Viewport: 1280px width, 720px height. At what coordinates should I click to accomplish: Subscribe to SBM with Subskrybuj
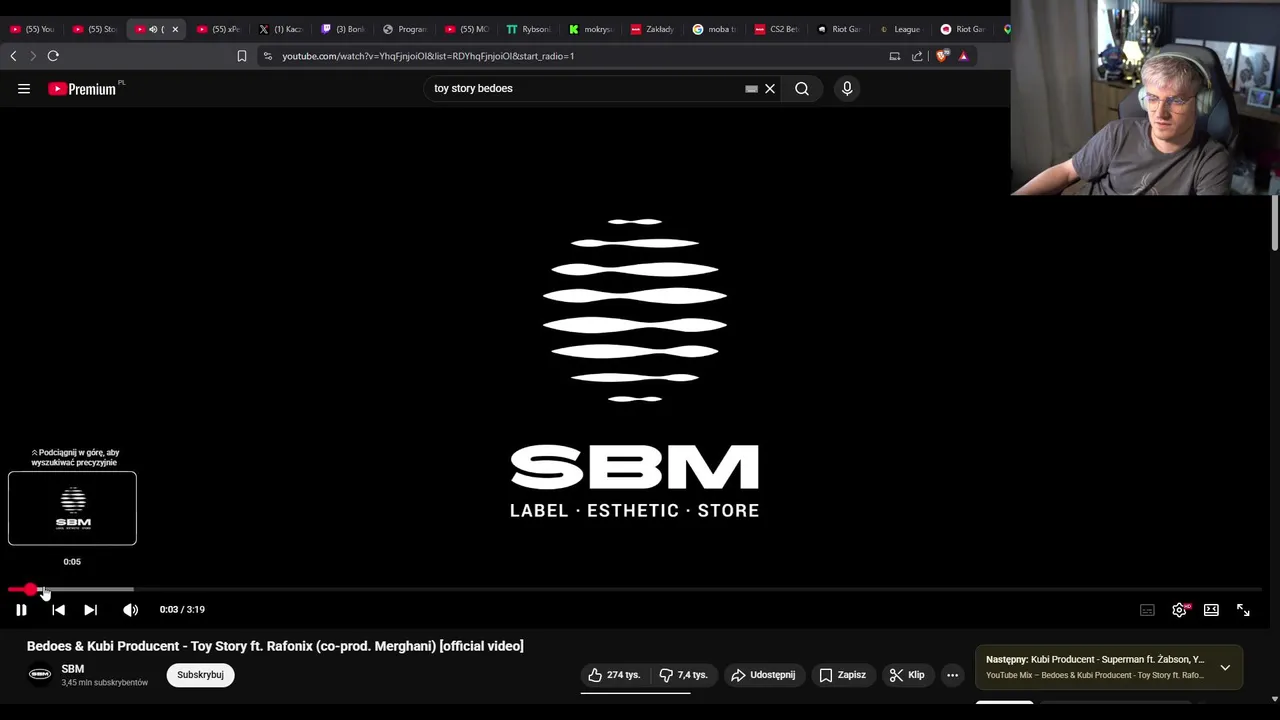pyautogui.click(x=200, y=675)
